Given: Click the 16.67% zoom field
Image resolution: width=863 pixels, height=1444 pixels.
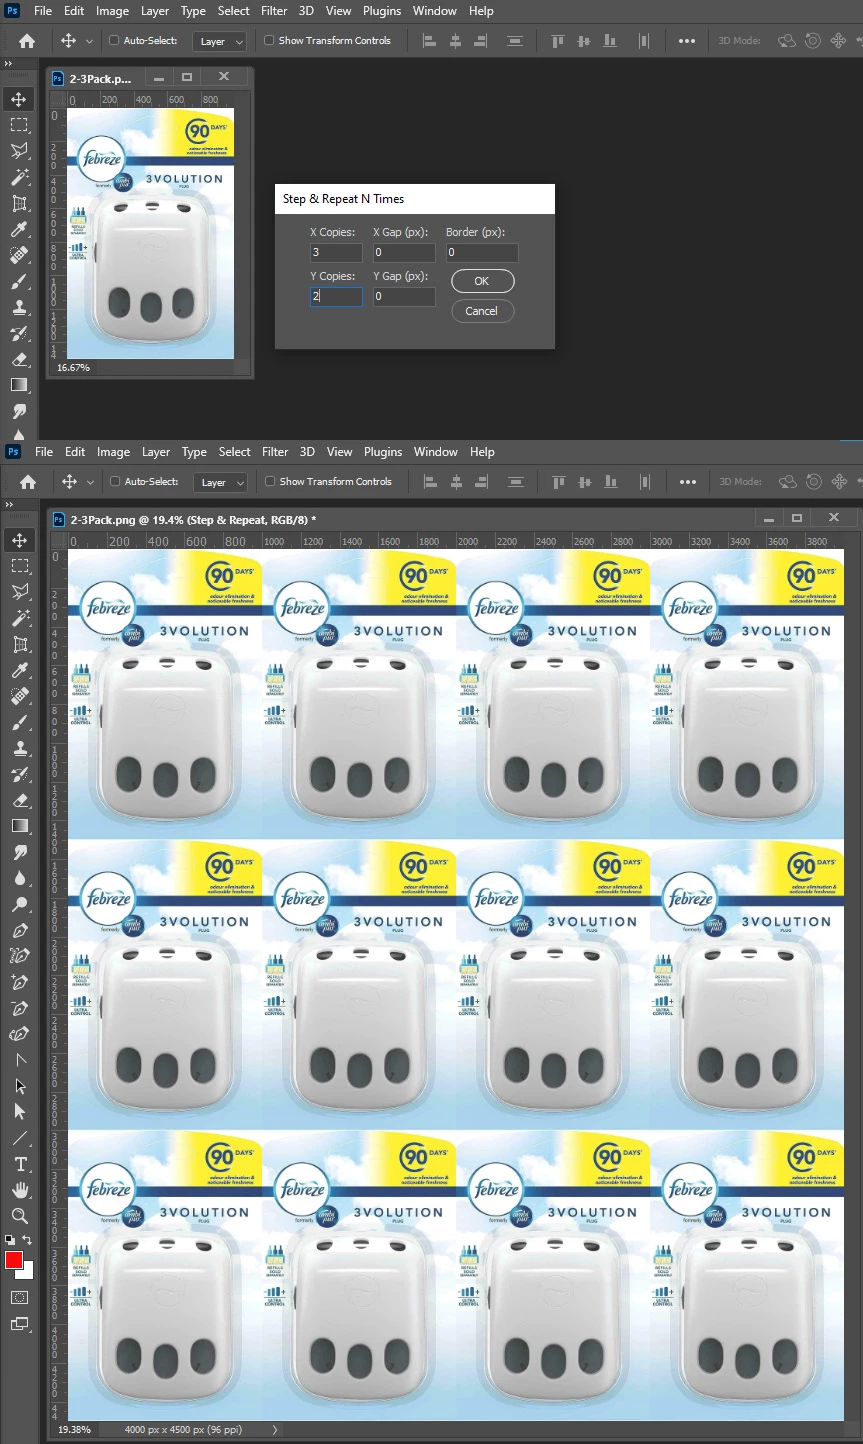Looking at the screenshot, I should (x=74, y=368).
